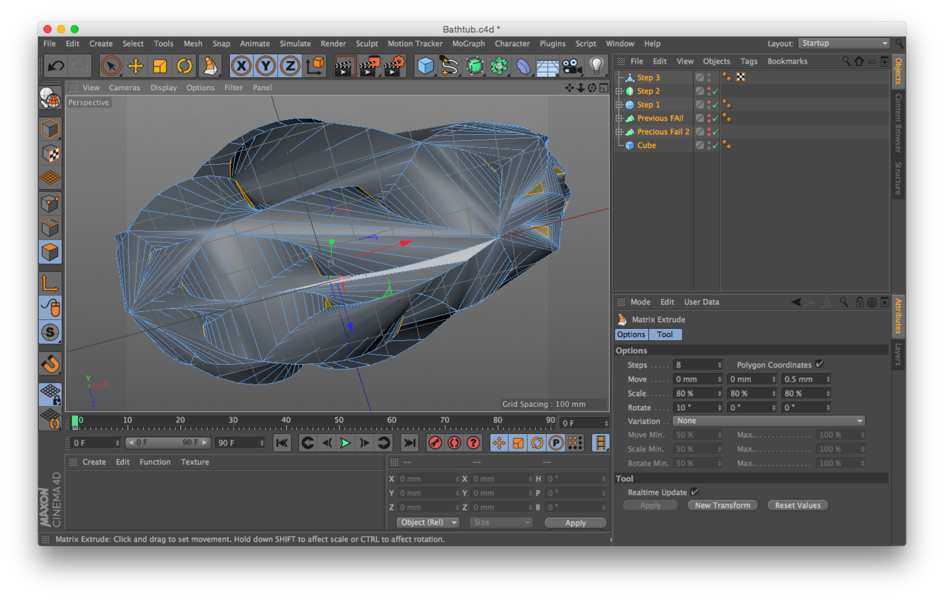
Task: Go to start of timeline
Action: pos(281,443)
